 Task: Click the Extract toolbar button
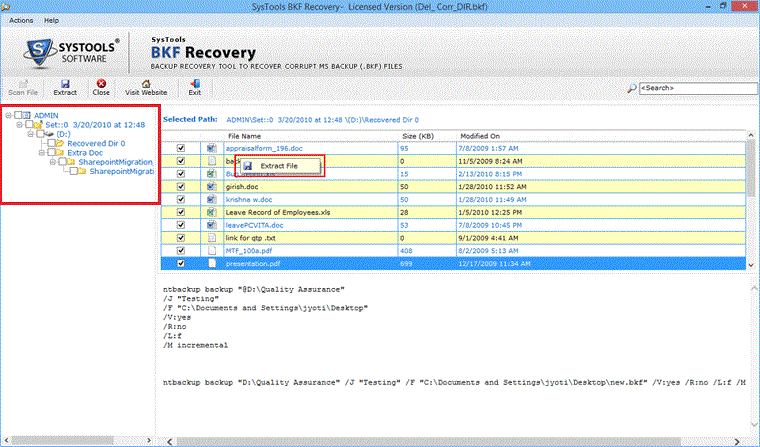click(65, 87)
